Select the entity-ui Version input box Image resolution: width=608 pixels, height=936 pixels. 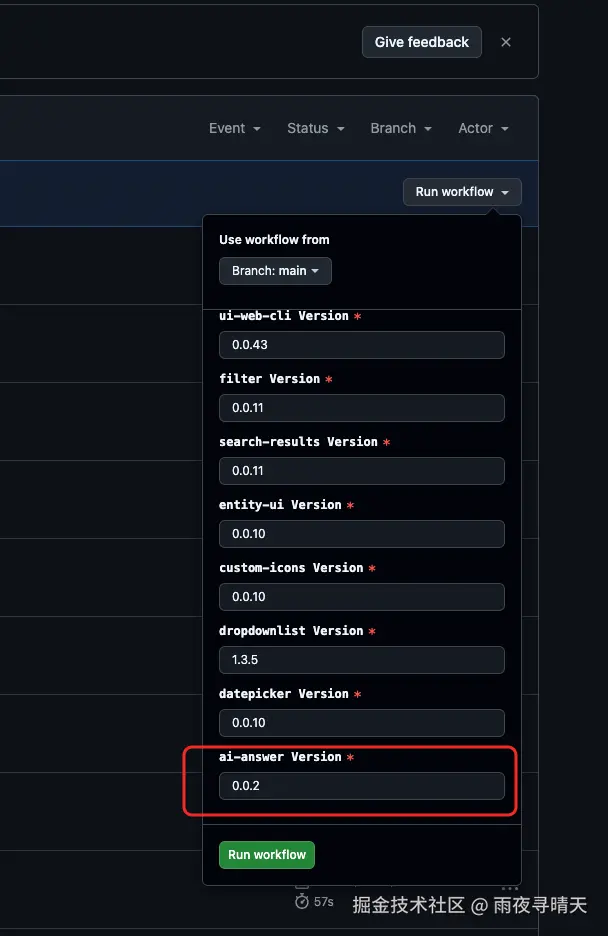point(361,534)
